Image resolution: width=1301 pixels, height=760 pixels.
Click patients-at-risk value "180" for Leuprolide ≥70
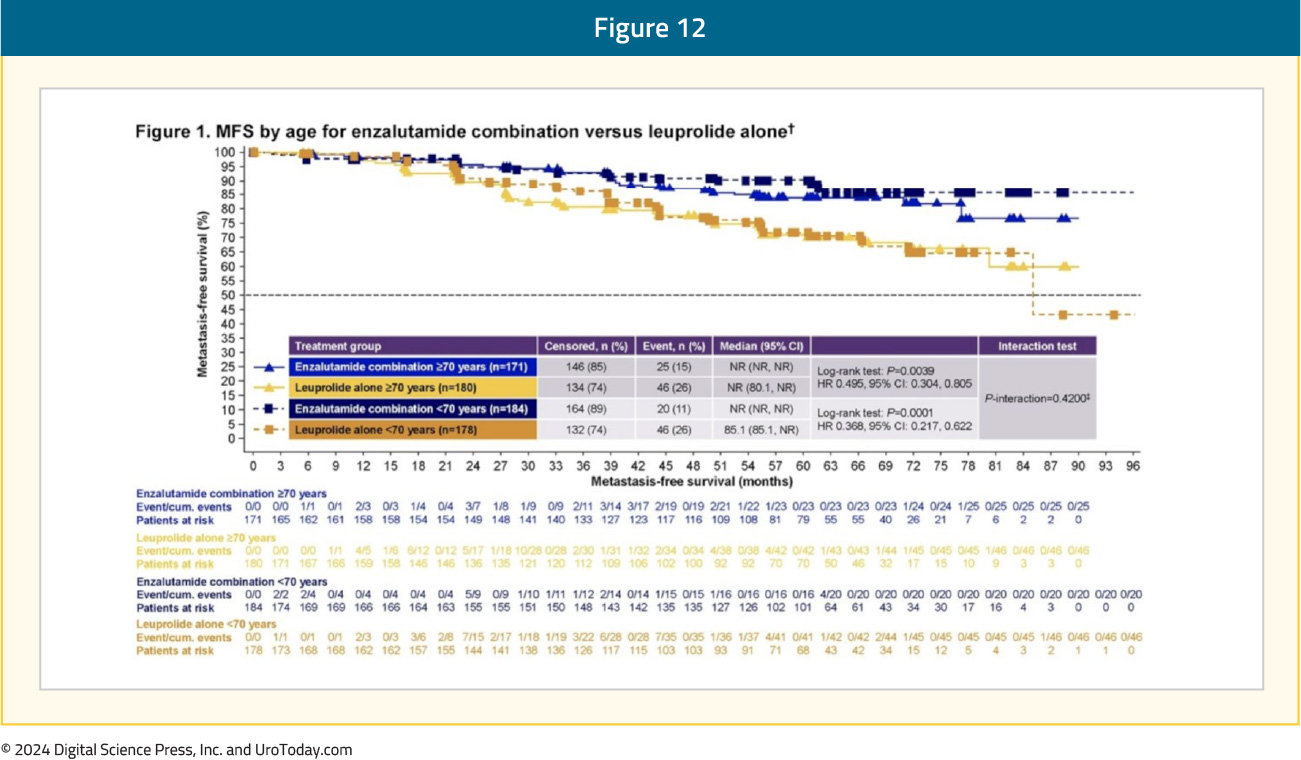coord(254,563)
